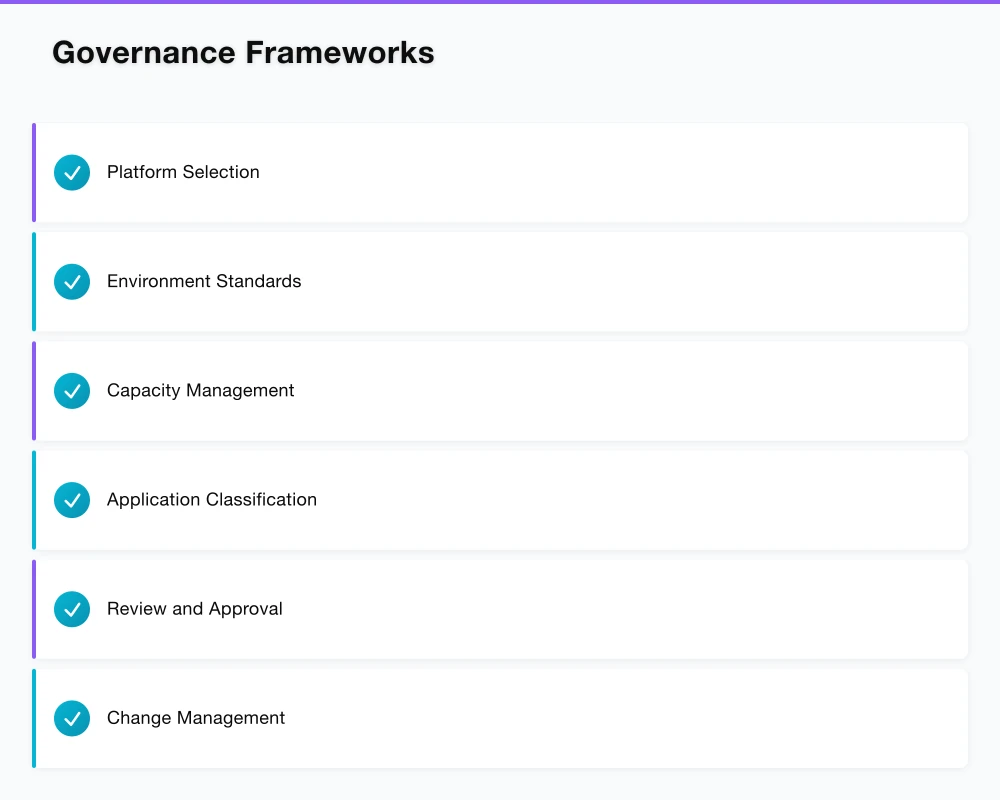Viewport: 1000px width, 800px height.
Task: Click the teal accent bar on Application Classification card
Action: [34, 500]
